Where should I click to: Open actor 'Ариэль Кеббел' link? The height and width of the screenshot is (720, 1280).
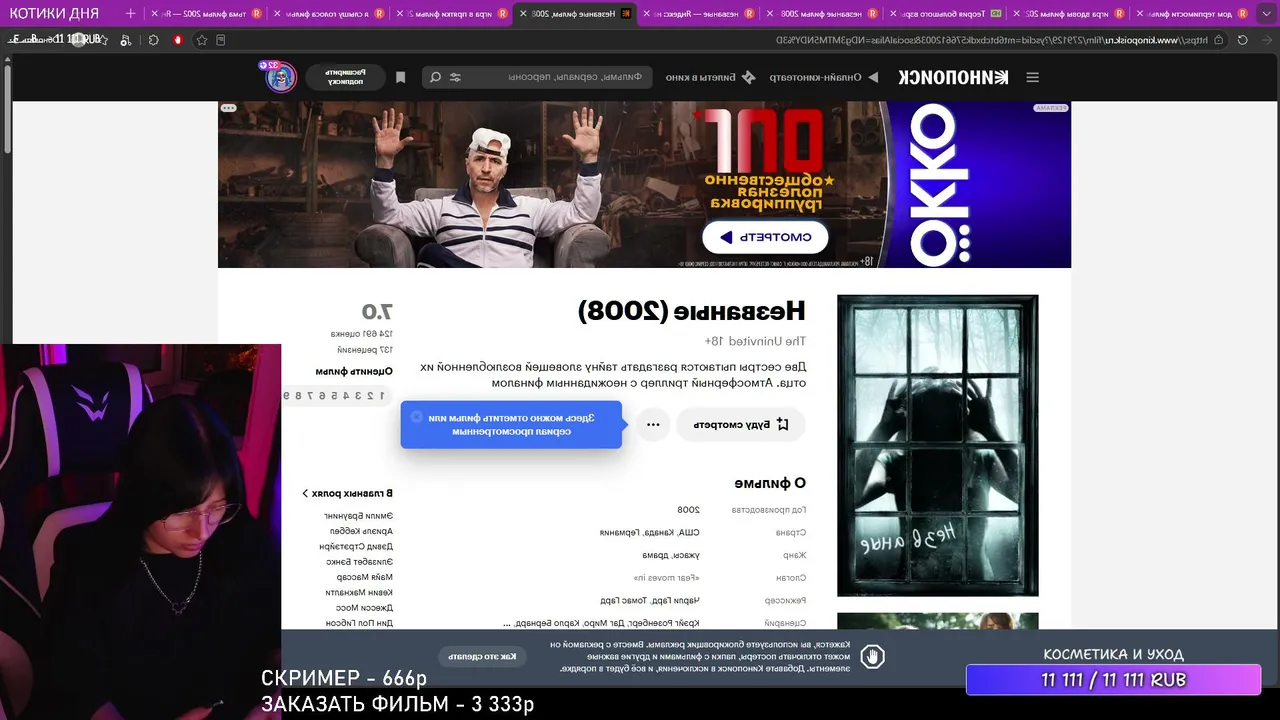[x=361, y=531]
